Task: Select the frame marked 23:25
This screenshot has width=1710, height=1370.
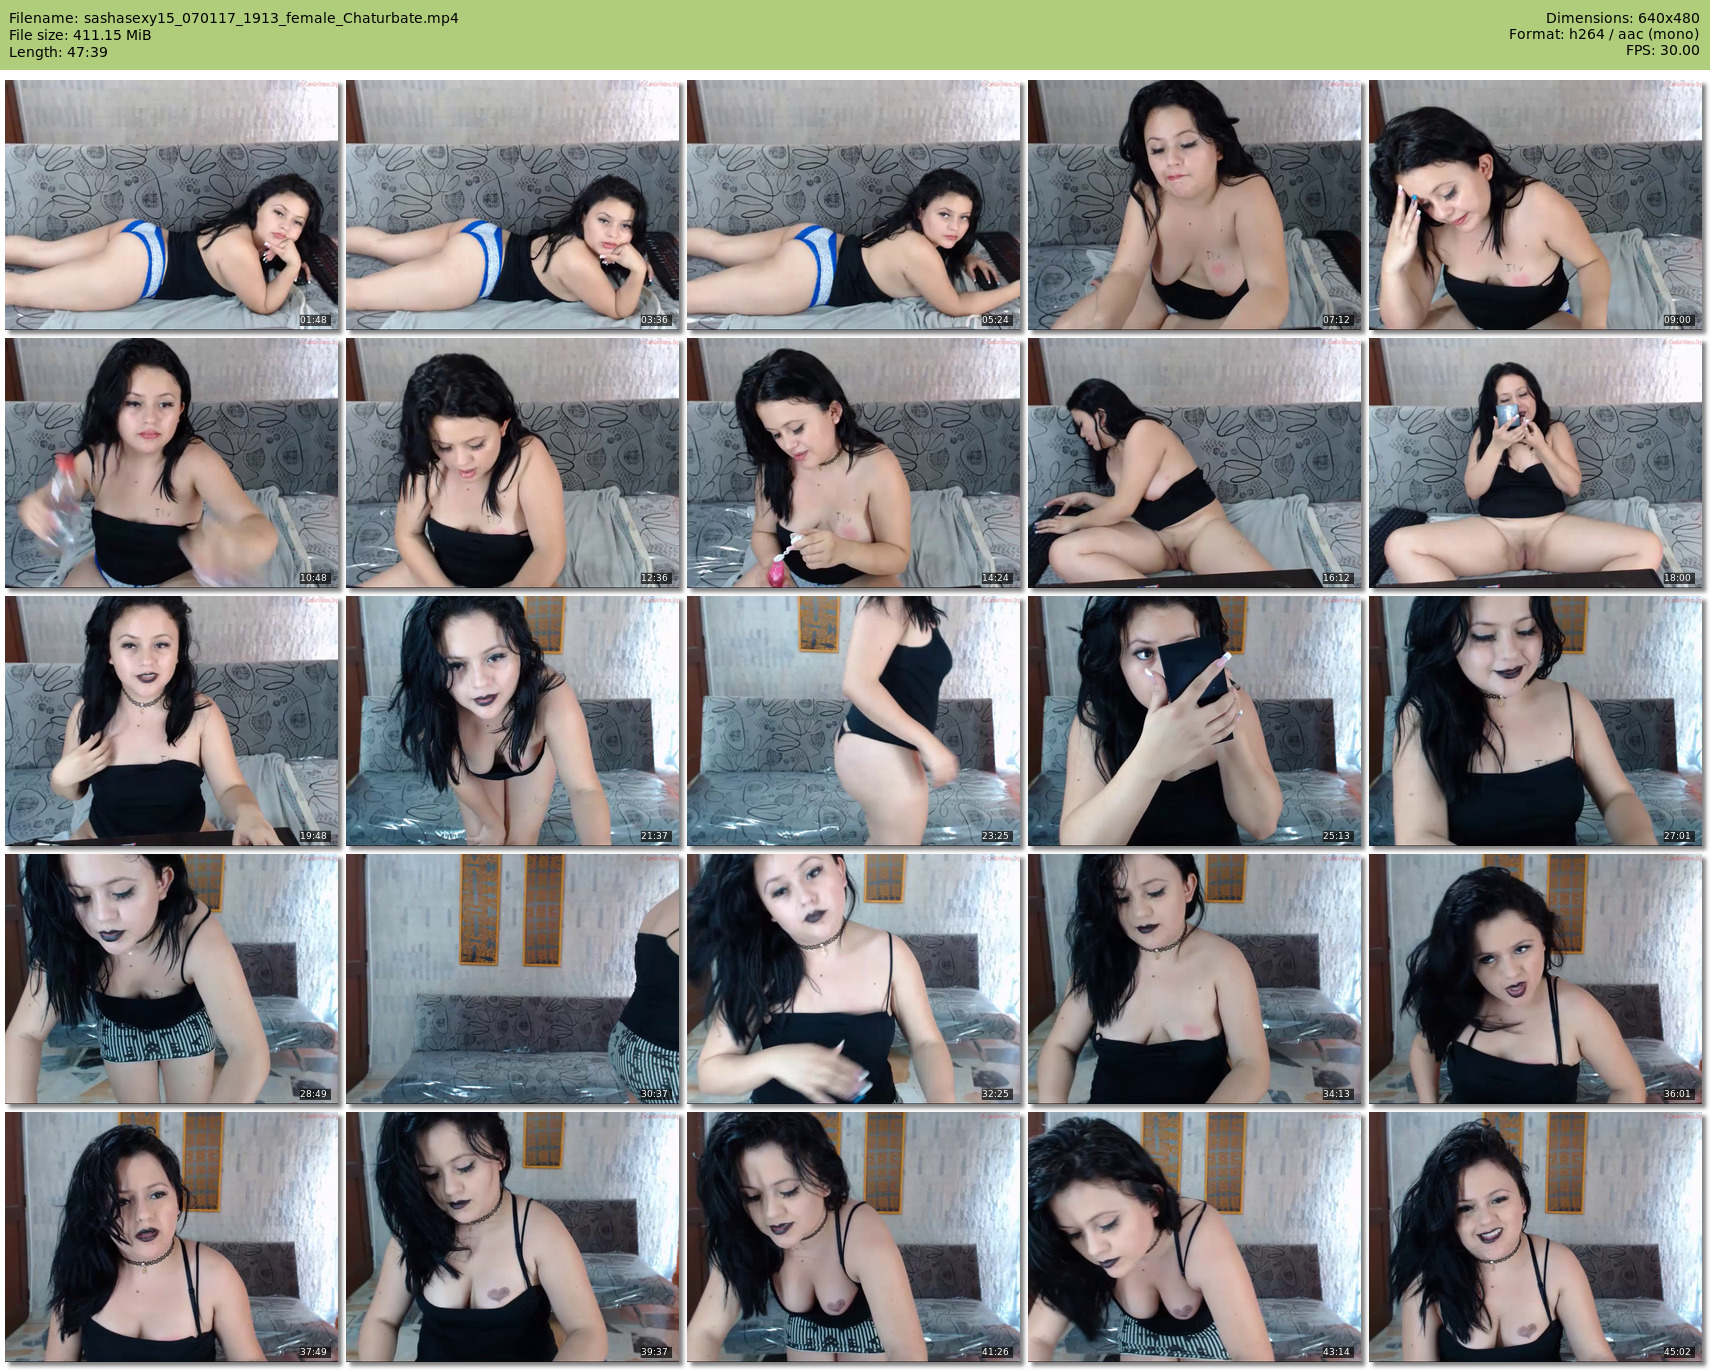Action: click(854, 721)
